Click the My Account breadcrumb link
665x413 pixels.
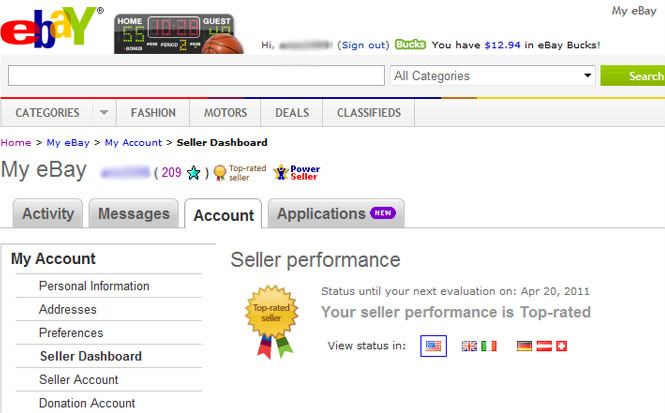point(133,142)
